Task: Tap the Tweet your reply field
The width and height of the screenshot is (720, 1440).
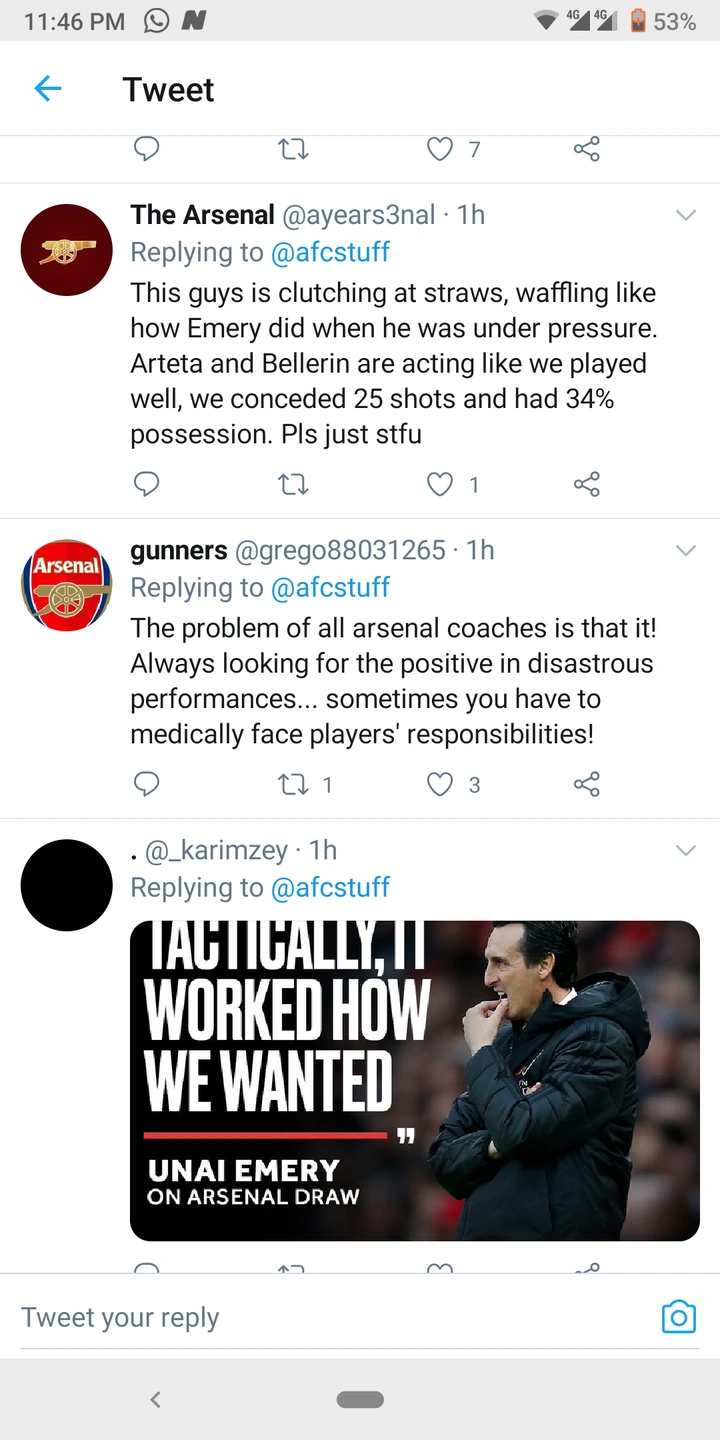Action: tap(330, 1317)
